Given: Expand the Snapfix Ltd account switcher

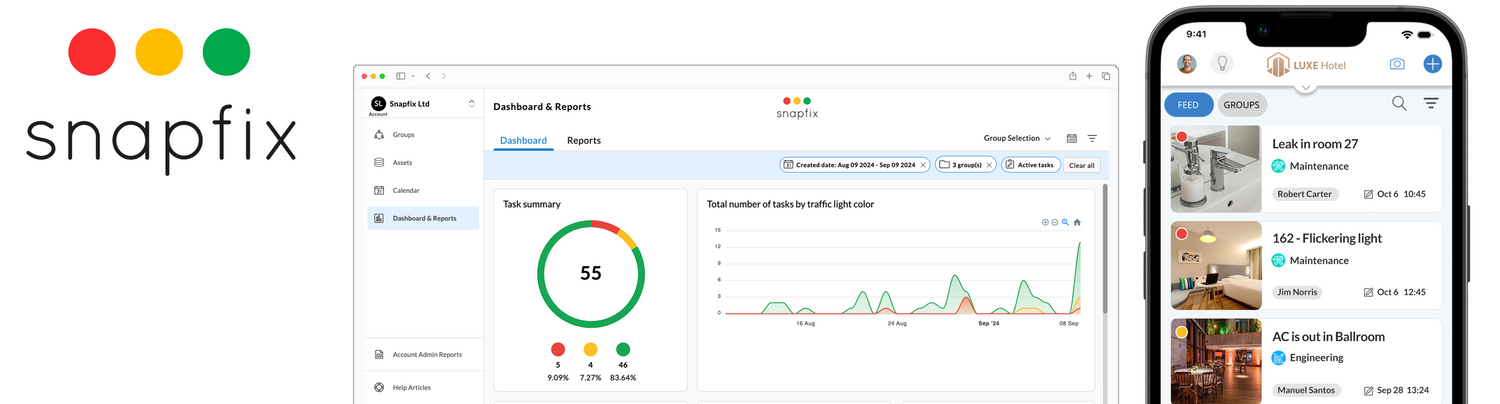Looking at the screenshot, I should point(472,103).
